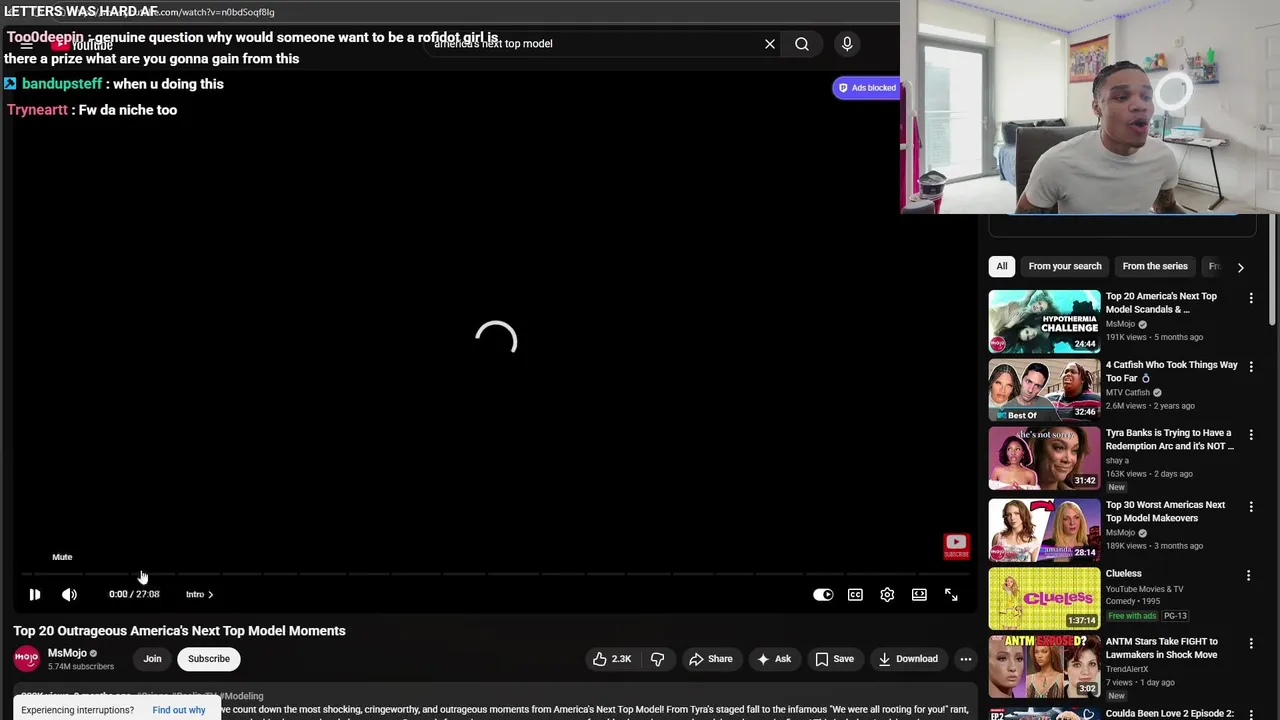Start voice search with the microphone icon
This screenshot has width=1280, height=720.
847,44
